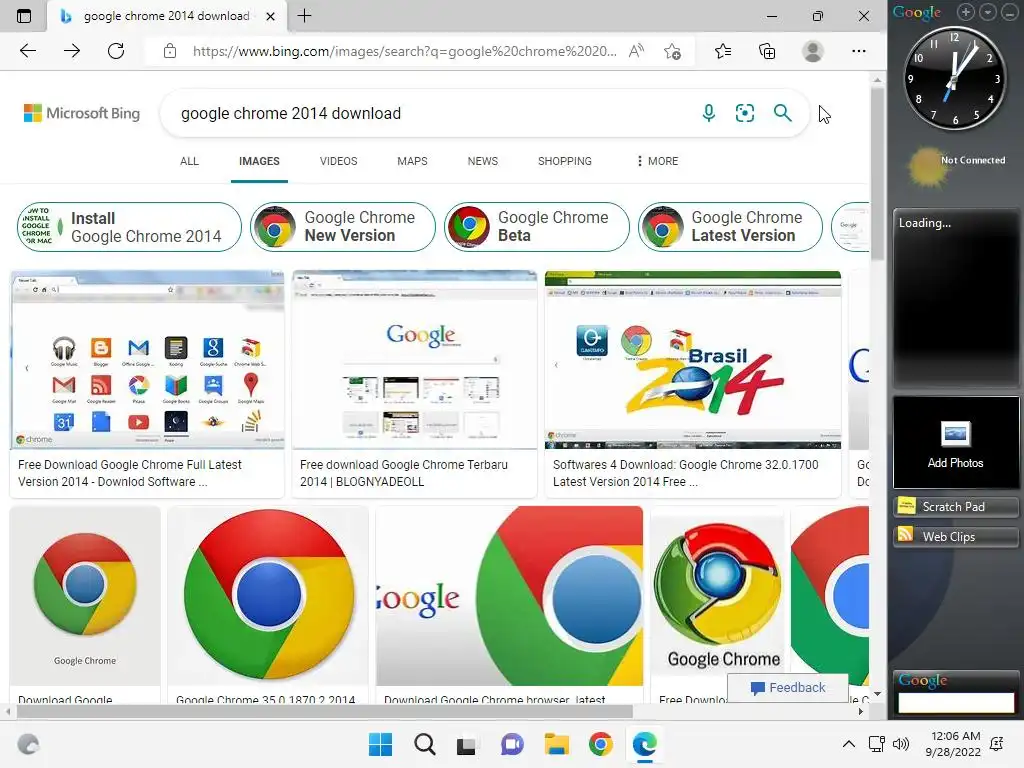
Task: Close the google chrome 2014 download tab
Action: click(270, 16)
